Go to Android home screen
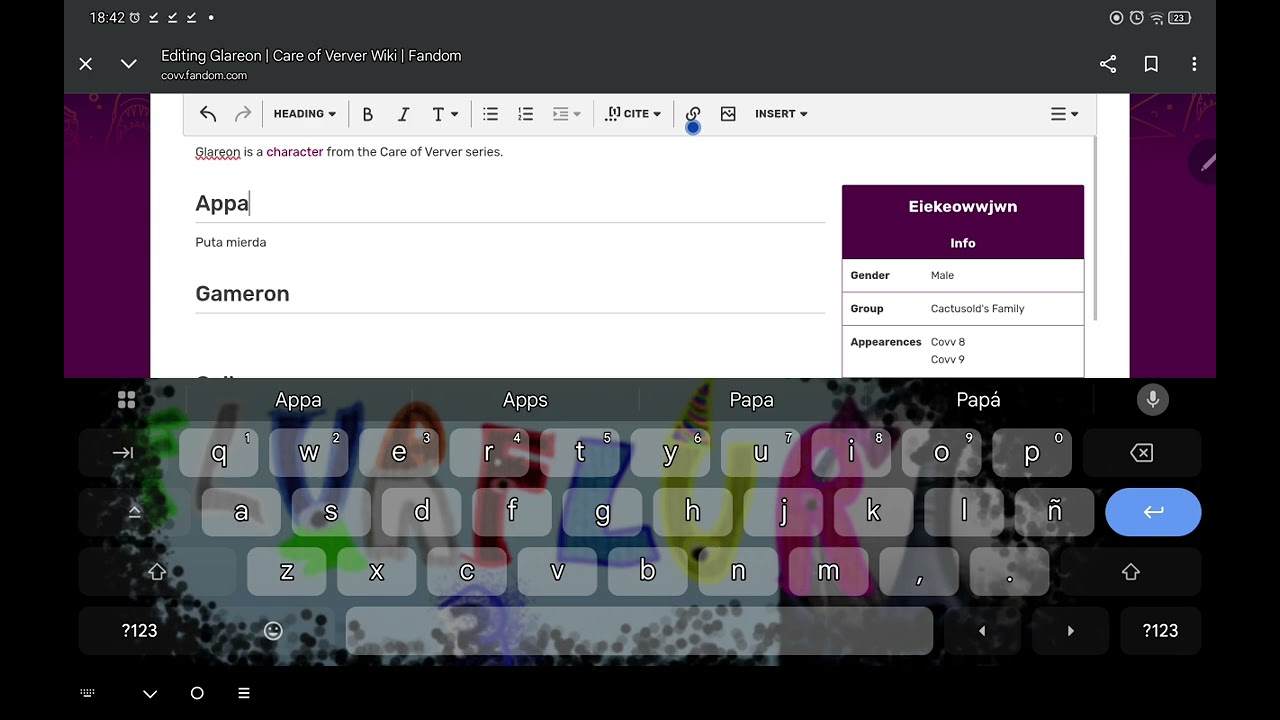 click(197, 693)
